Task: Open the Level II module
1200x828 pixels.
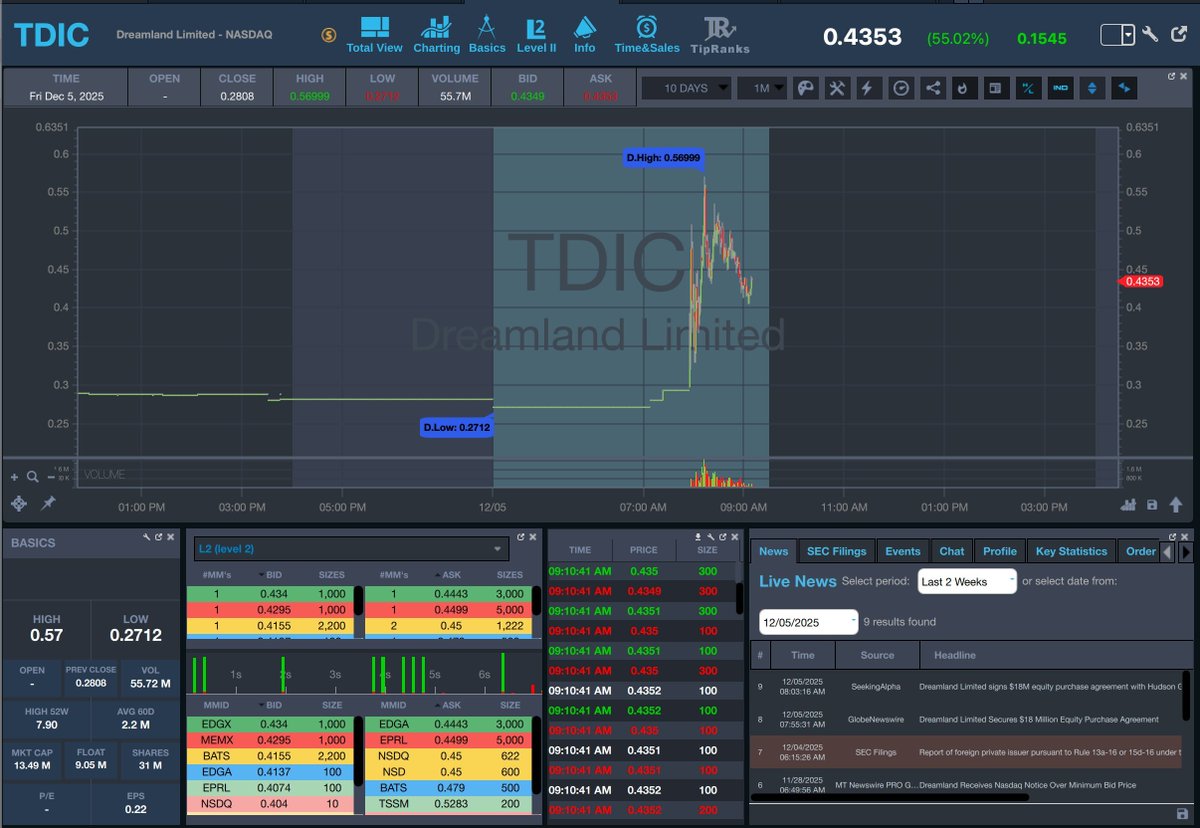Action: click(538, 35)
